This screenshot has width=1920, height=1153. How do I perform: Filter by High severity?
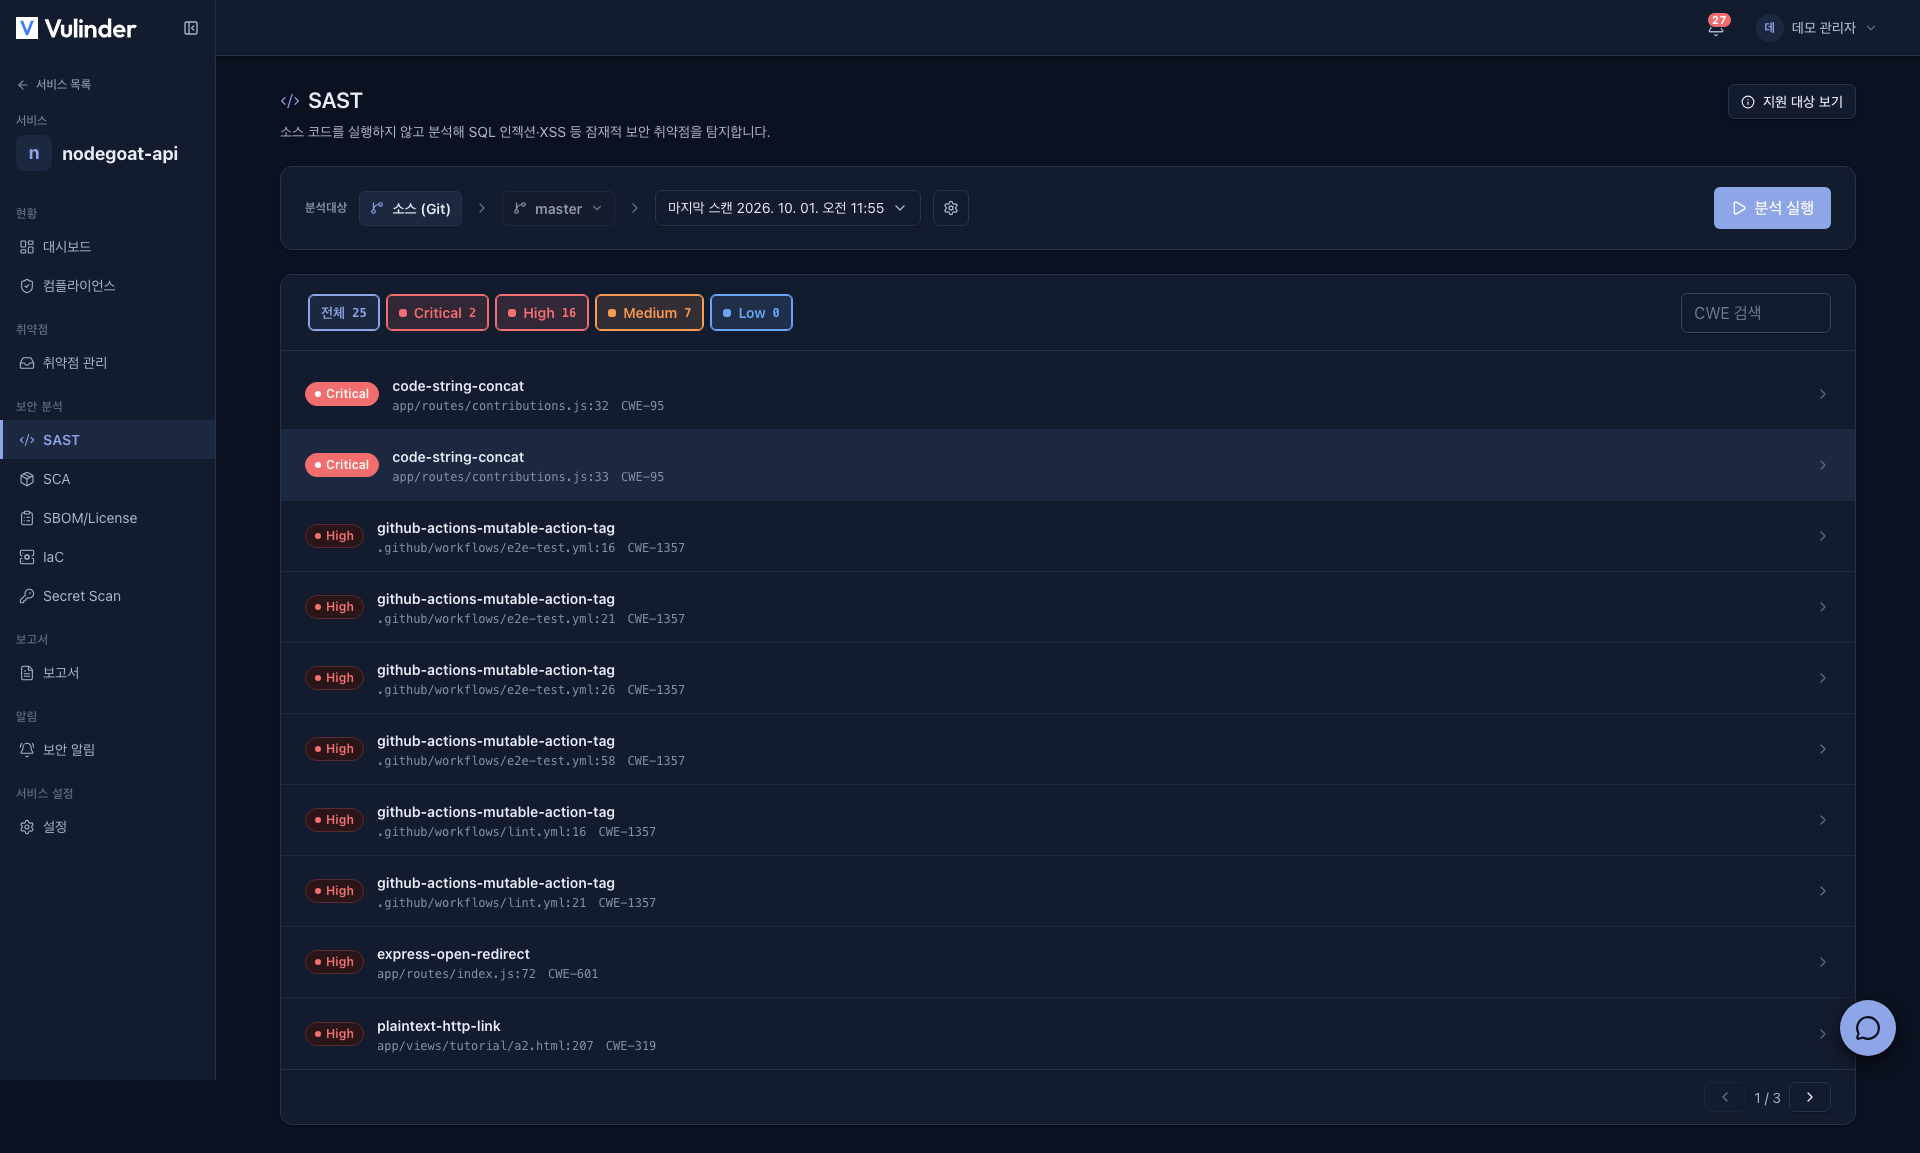(x=541, y=313)
